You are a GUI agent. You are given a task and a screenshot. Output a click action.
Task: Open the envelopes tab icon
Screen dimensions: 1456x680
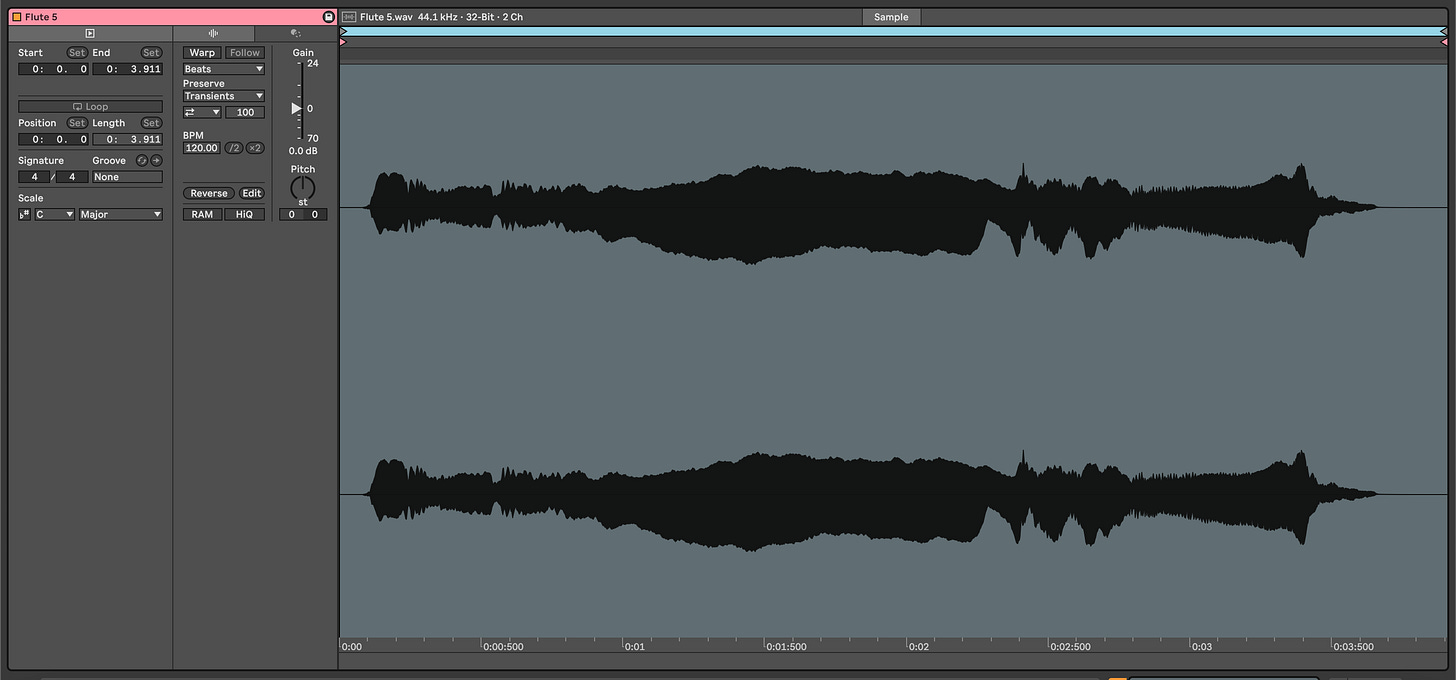[295, 33]
